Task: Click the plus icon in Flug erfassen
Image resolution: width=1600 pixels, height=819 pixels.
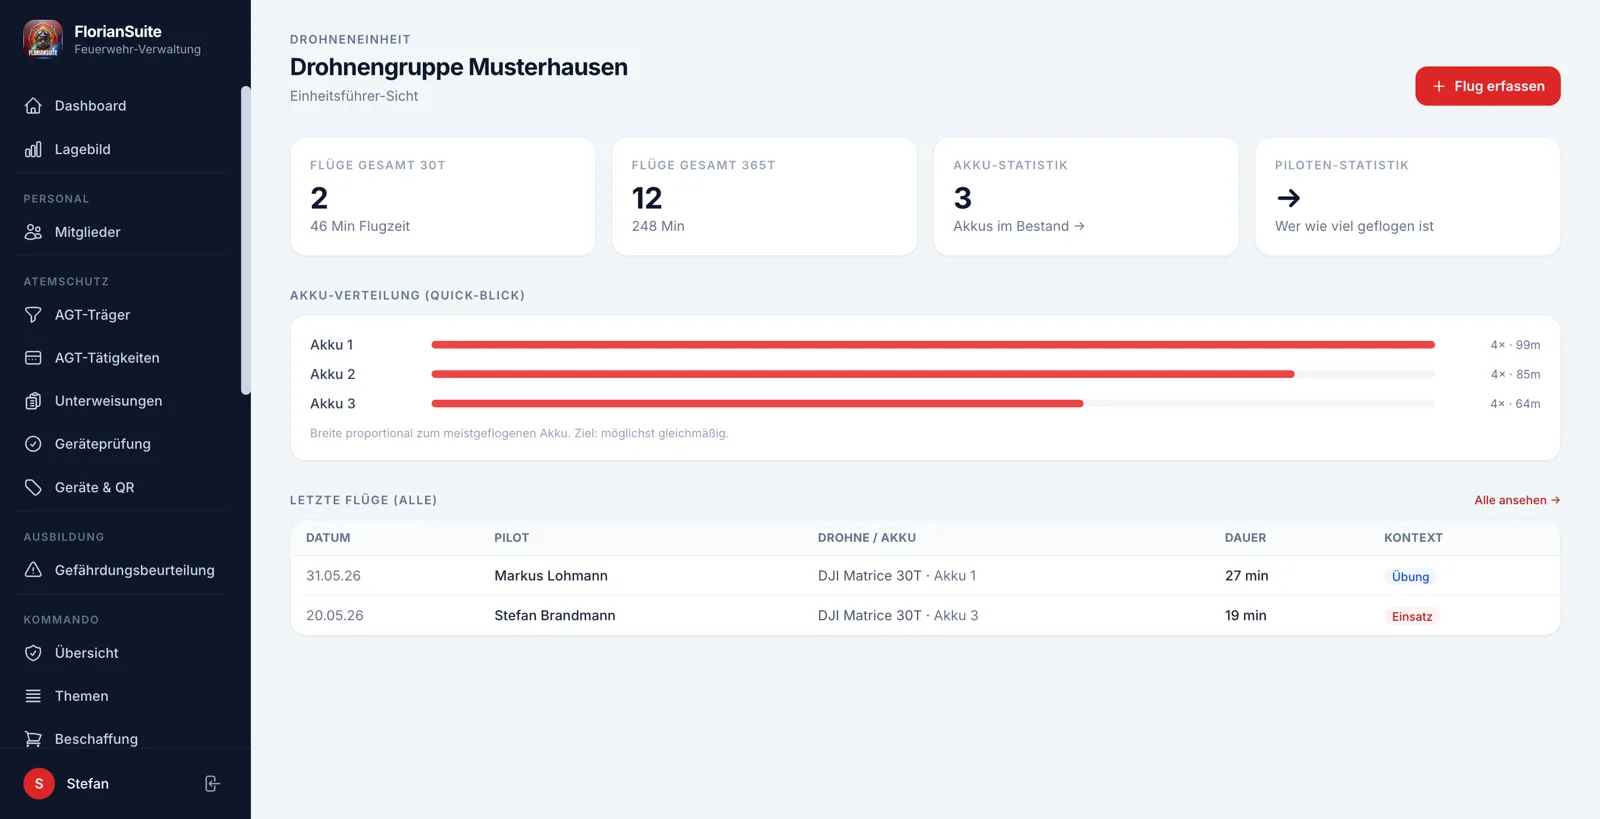Action: pos(1439,86)
